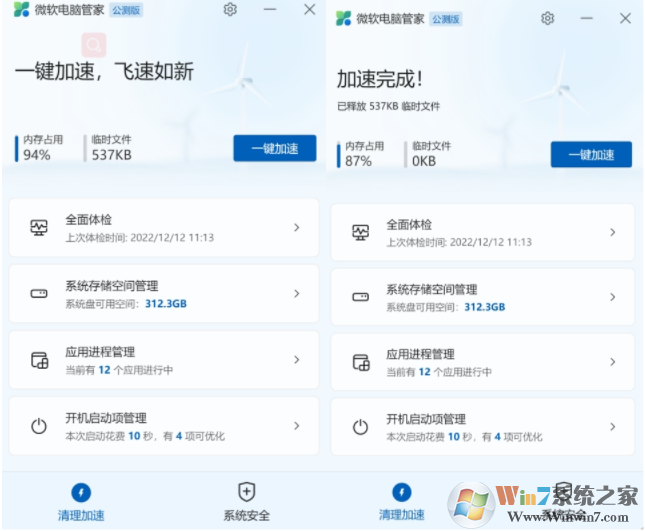The image size is (645, 531).
Task: Expand 开机启动项管理 chevron in right window
Action: click(x=613, y=427)
